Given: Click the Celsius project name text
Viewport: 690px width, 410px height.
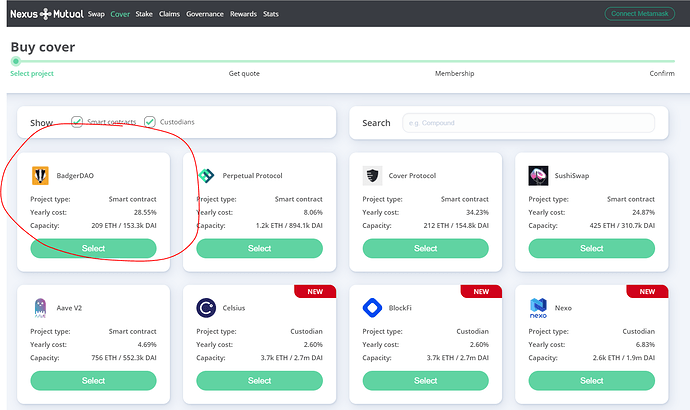Looking at the screenshot, I should 234,308.
